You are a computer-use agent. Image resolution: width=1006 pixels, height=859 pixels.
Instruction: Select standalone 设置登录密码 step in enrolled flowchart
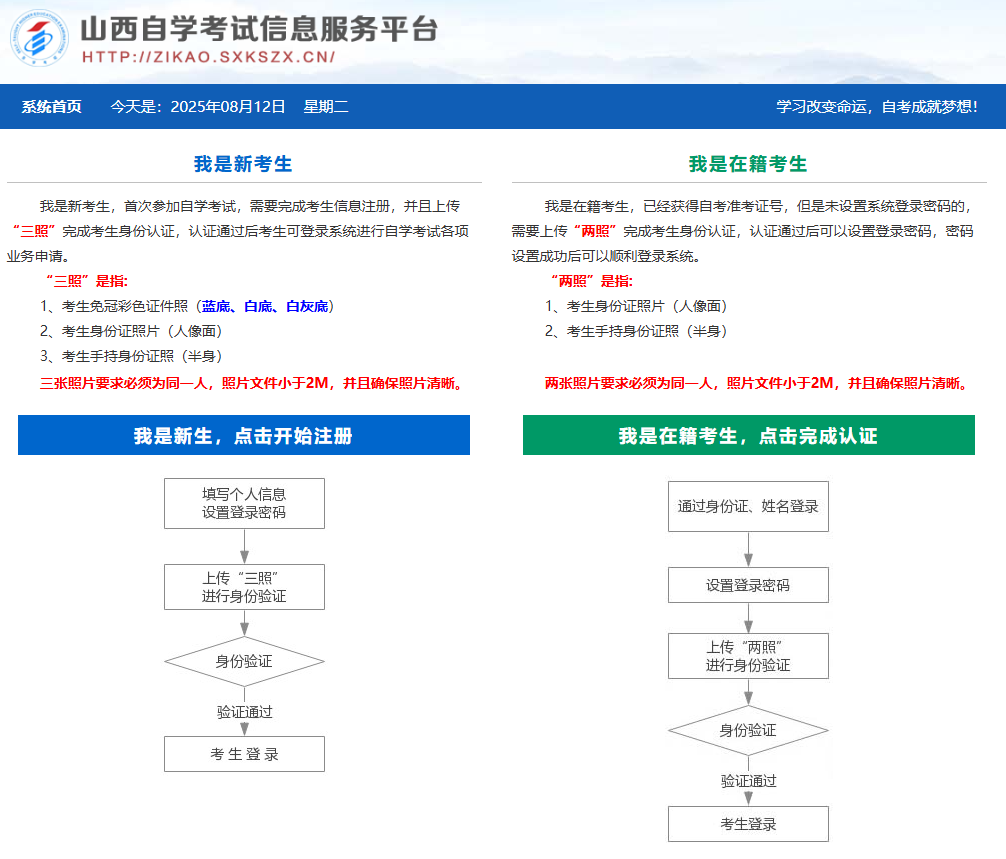tap(748, 585)
